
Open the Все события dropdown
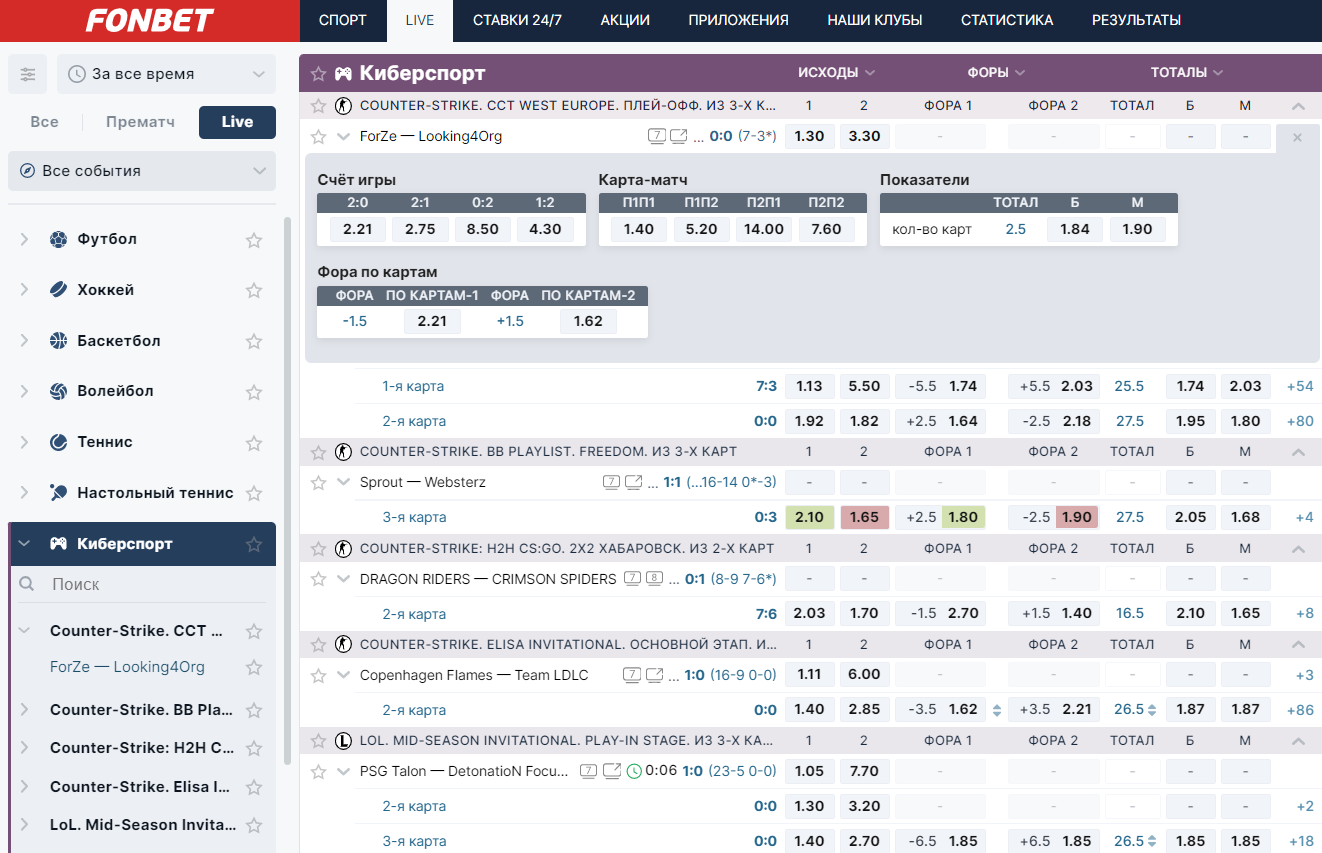(141, 171)
